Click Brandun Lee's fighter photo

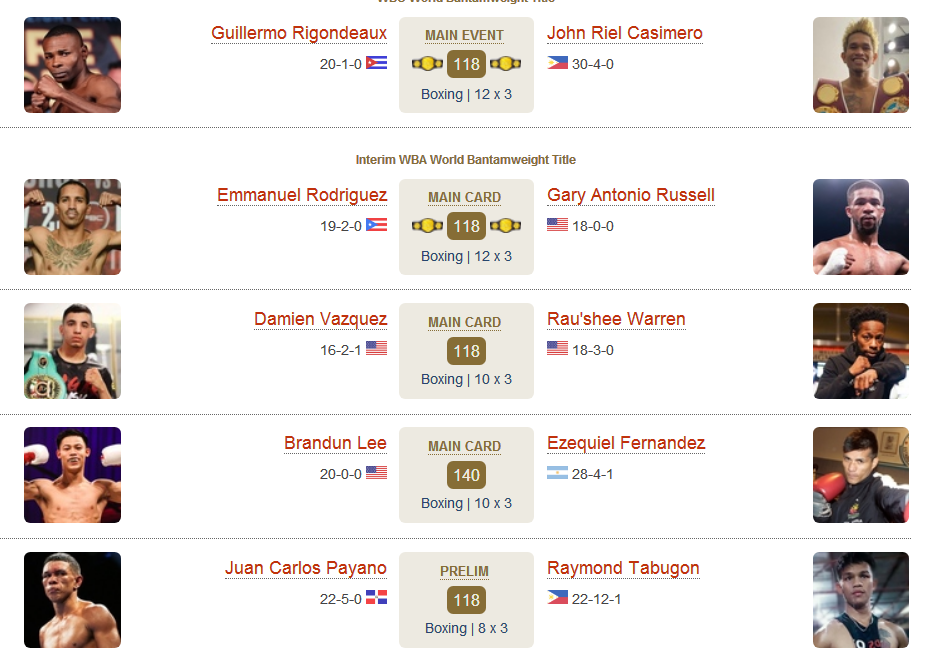73,475
